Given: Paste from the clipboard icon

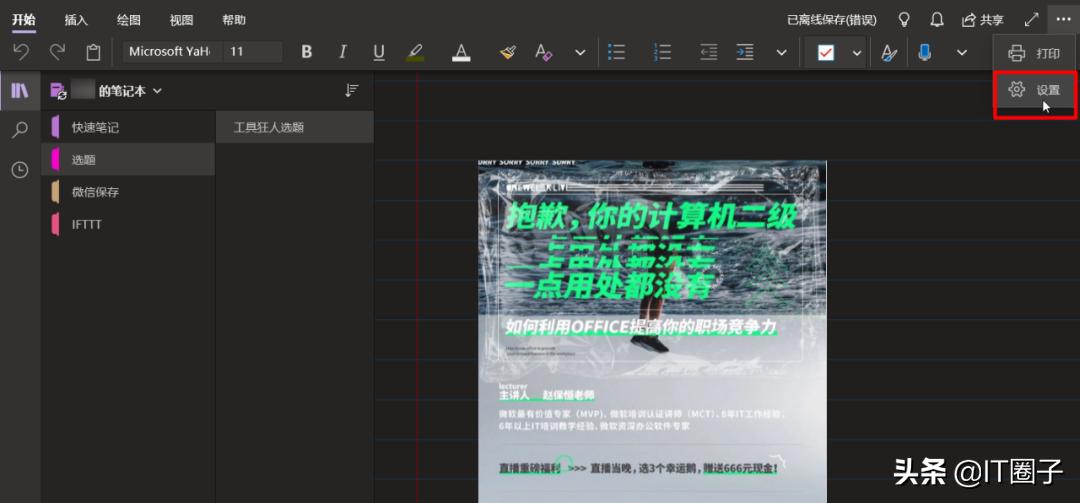Looking at the screenshot, I should (93, 52).
